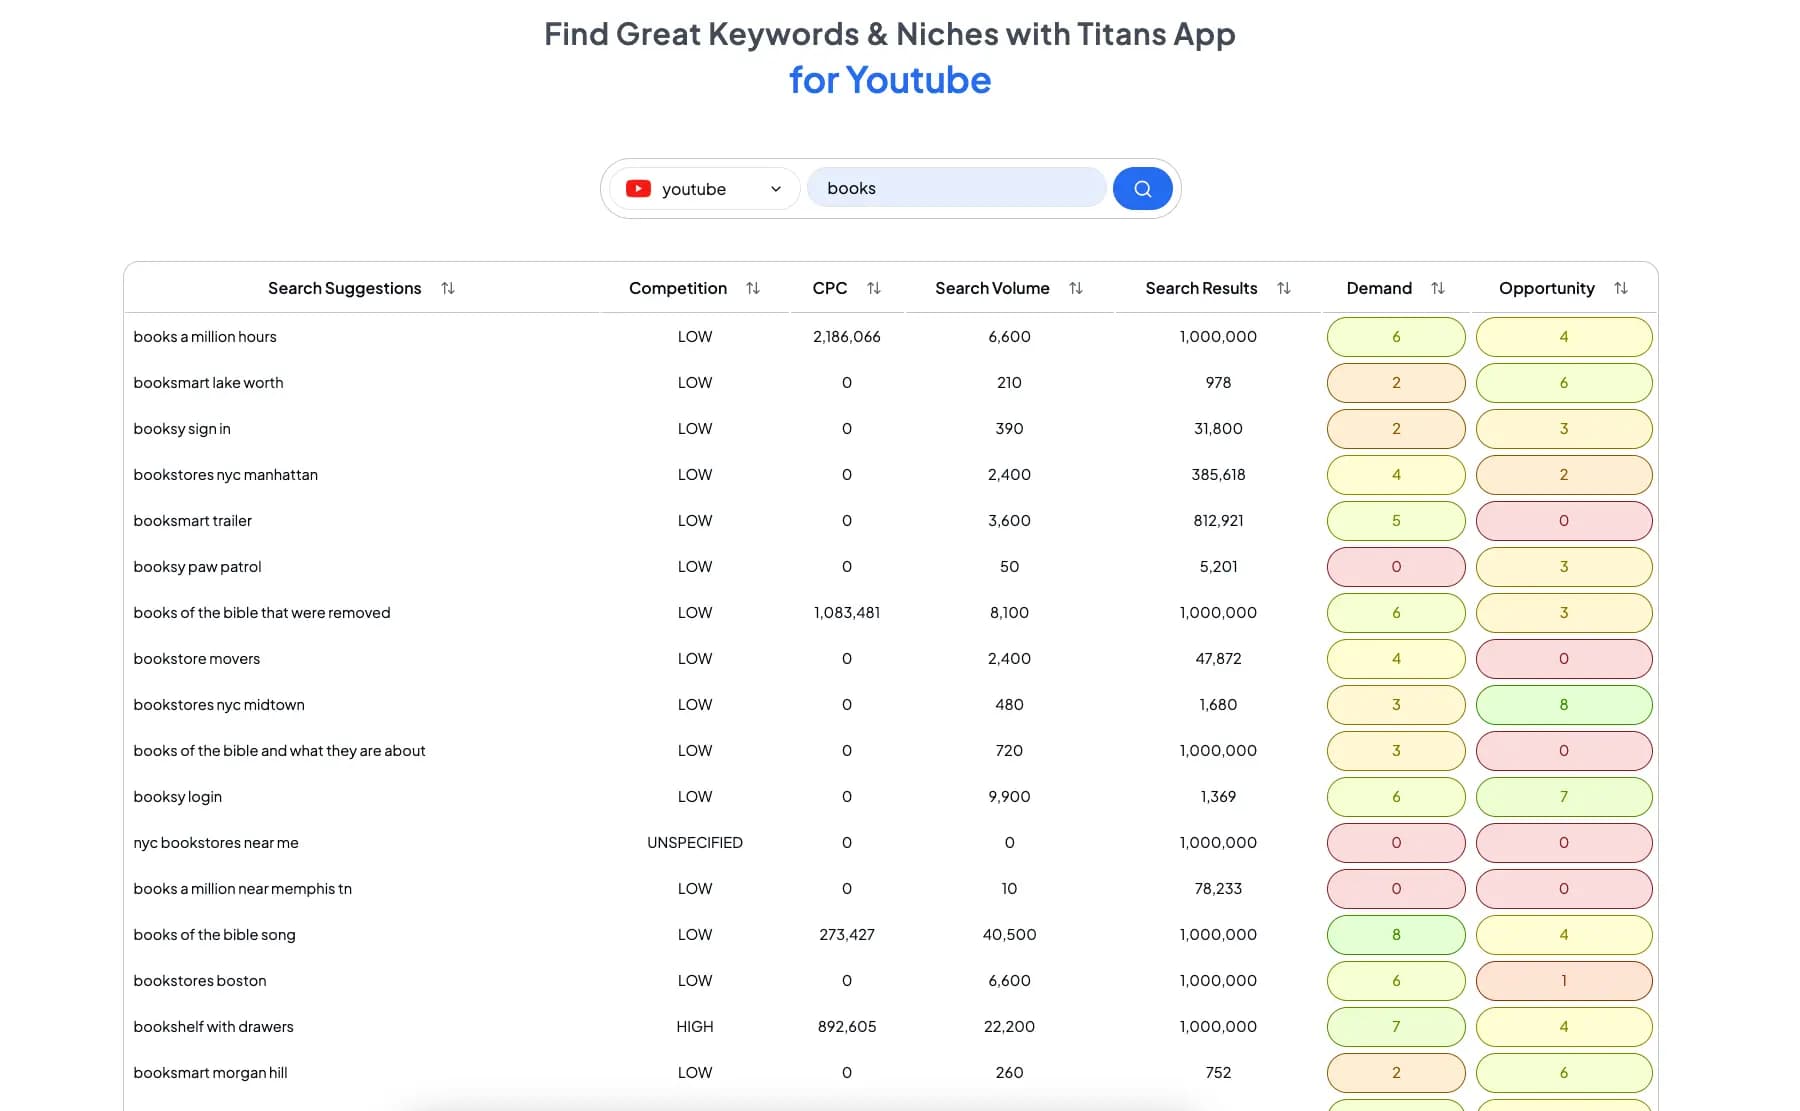Image resolution: width=1800 pixels, height=1111 pixels.
Task: Sort by Competition arrows icon
Action: [x=753, y=288]
